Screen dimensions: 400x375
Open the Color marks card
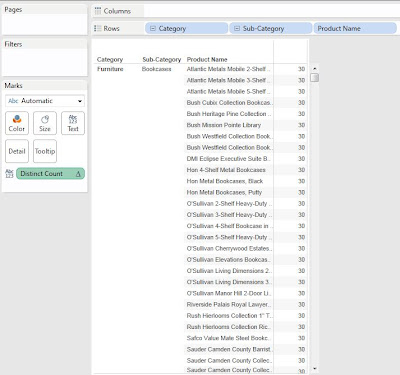coord(17,123)
